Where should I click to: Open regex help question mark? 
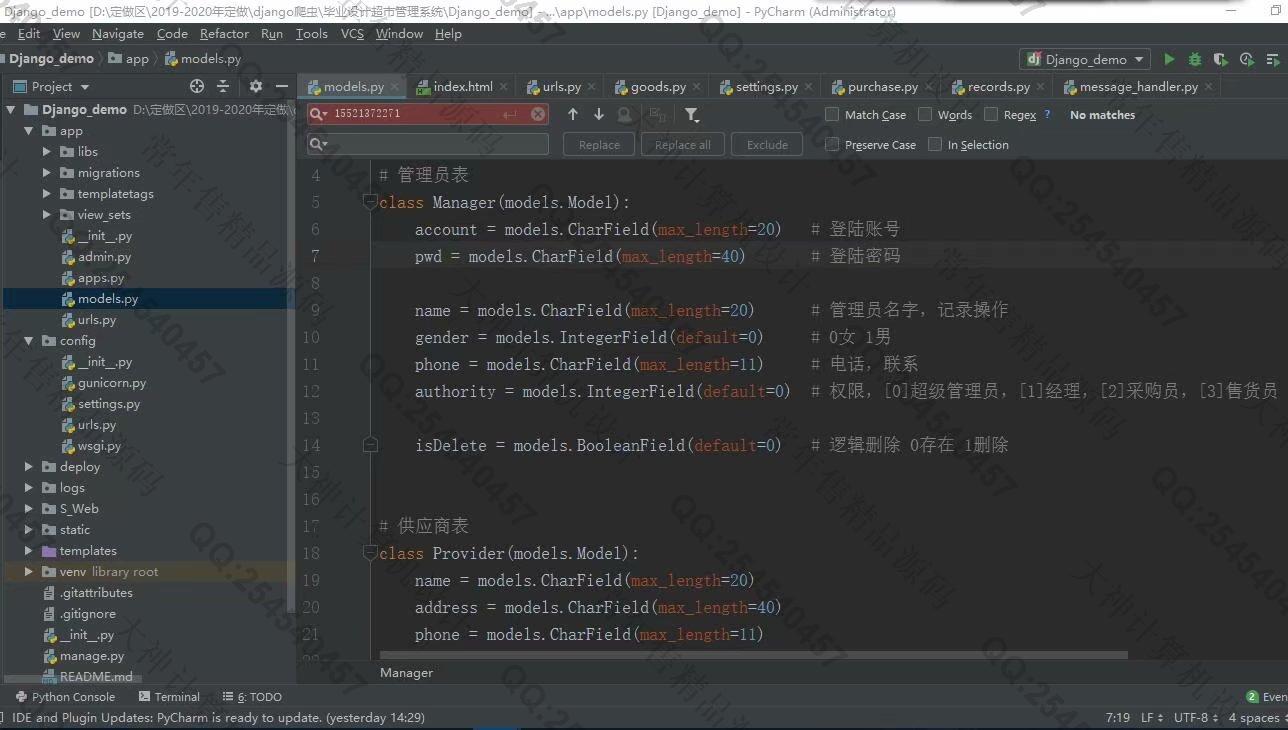click(1047, 114)
